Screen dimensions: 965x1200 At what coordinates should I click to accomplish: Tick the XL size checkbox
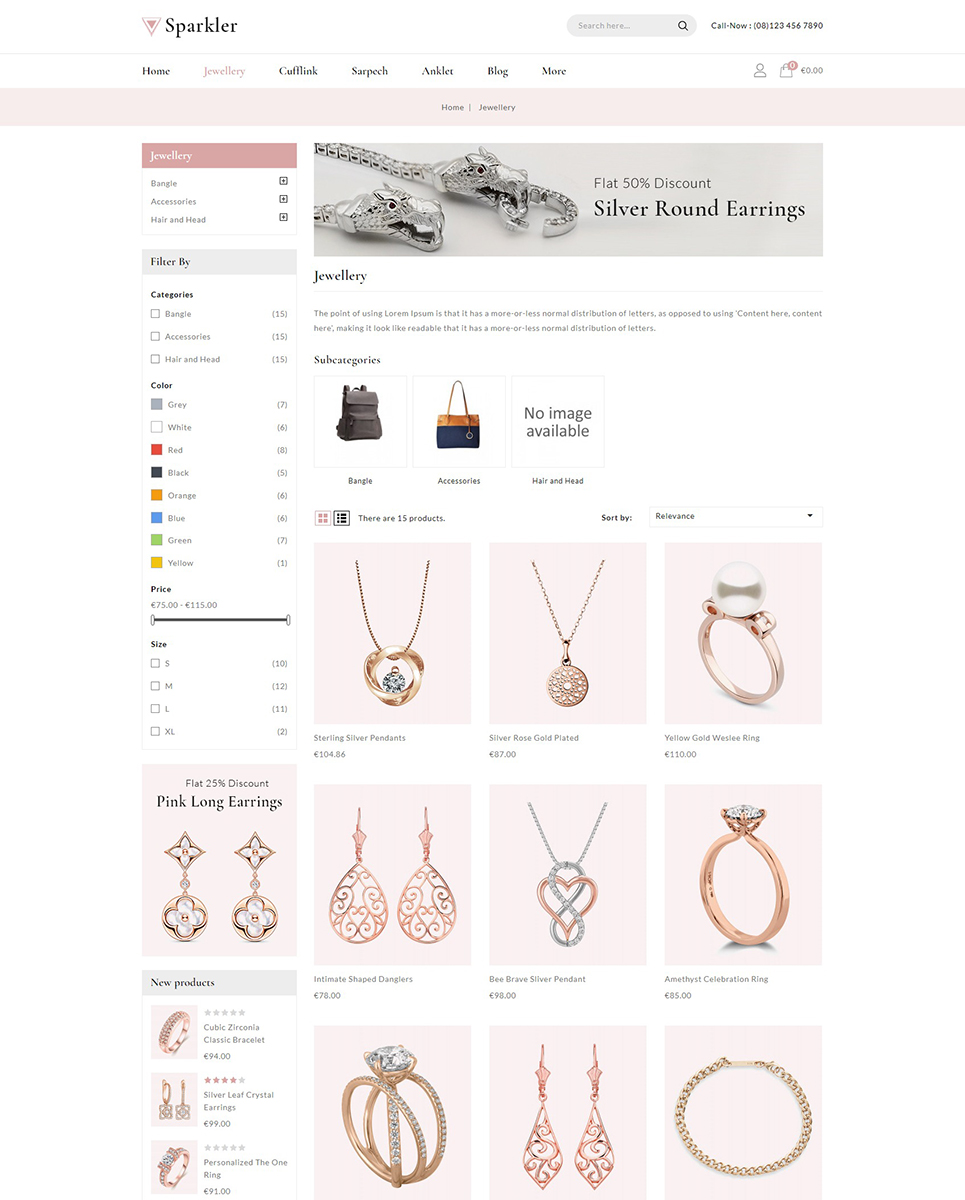coord(155,731)
